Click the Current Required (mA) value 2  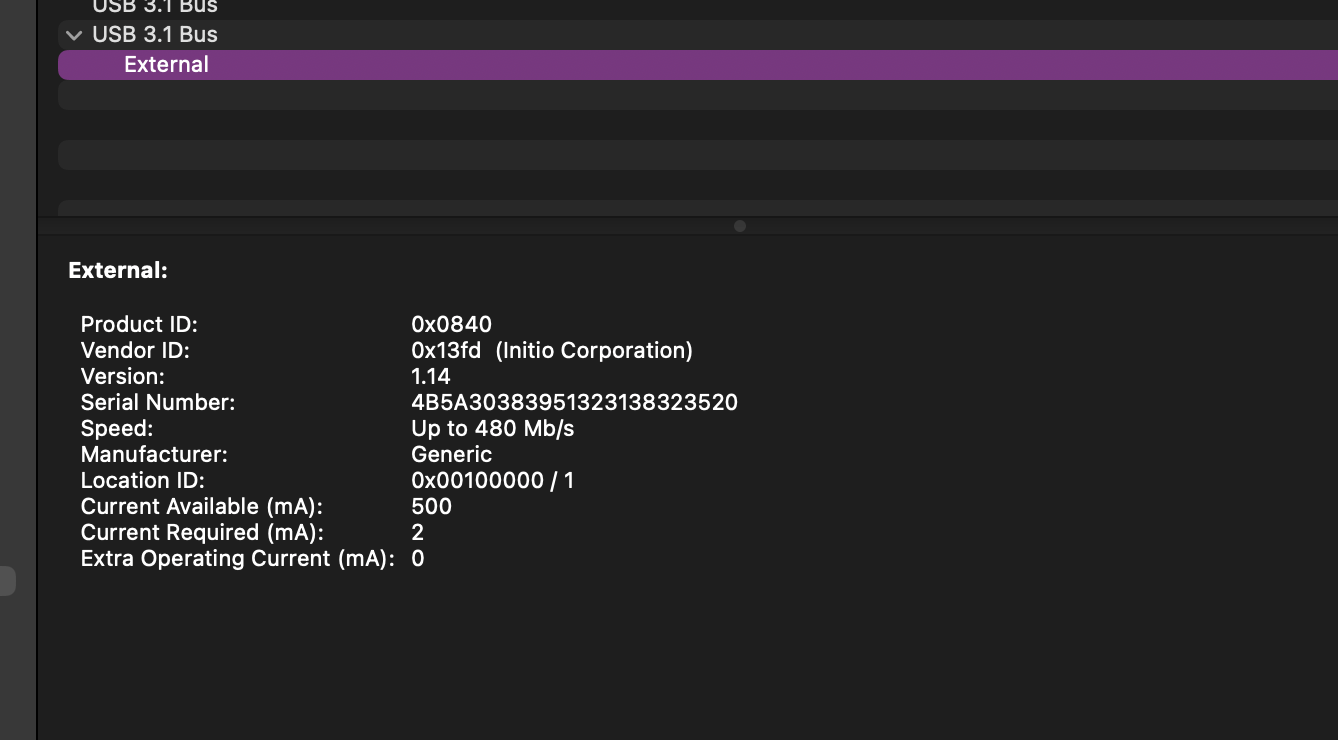(x=418, y=532)
